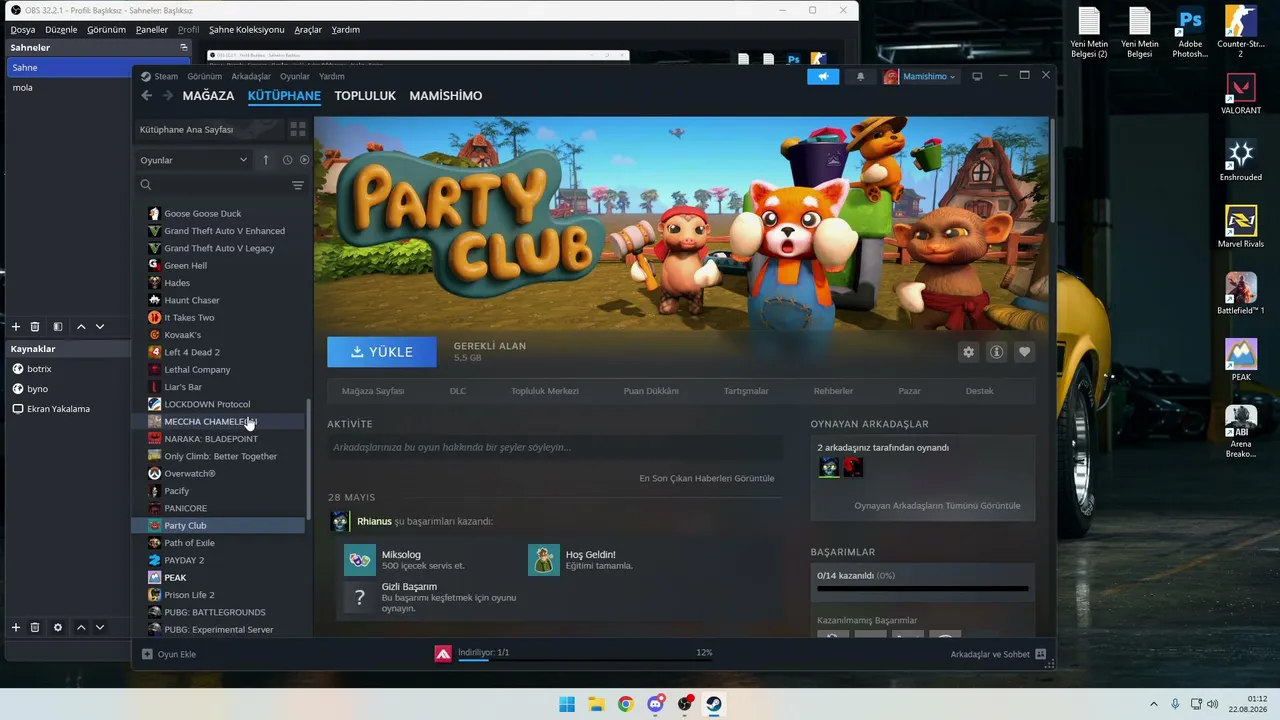Switch Steam to Big Picture mode icon
1280x720 pixels.
tap(977, 76)
